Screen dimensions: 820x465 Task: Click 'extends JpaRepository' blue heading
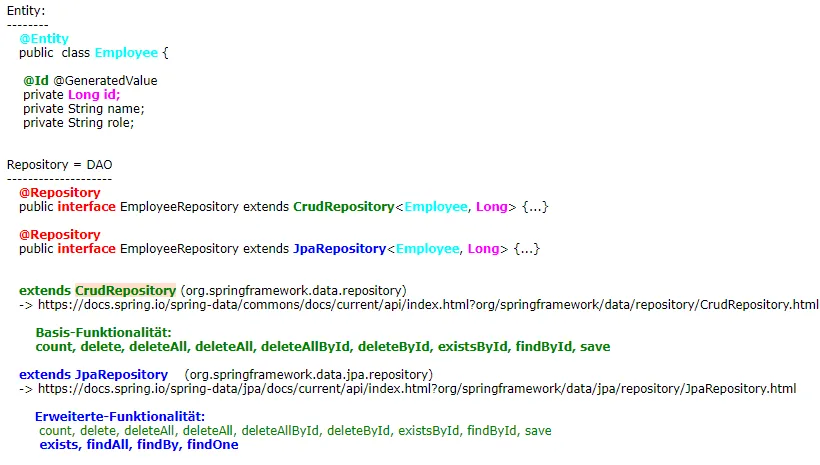[x=94, y=375]
